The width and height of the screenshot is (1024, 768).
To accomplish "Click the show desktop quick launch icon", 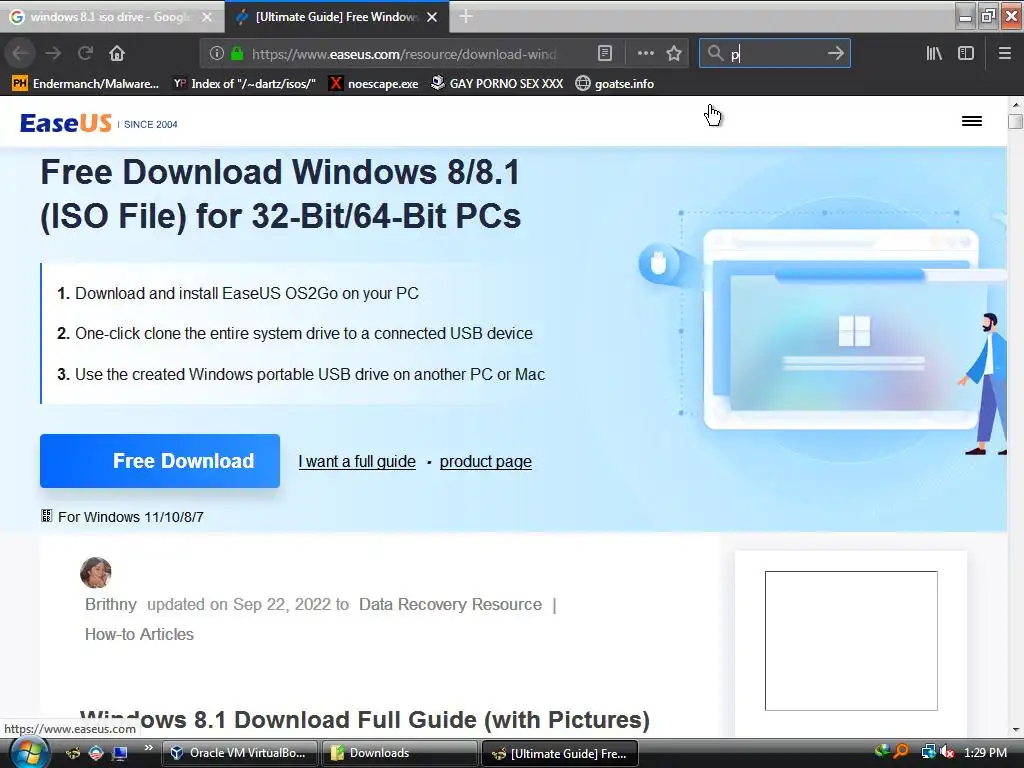I will click(x=120, y=754).
